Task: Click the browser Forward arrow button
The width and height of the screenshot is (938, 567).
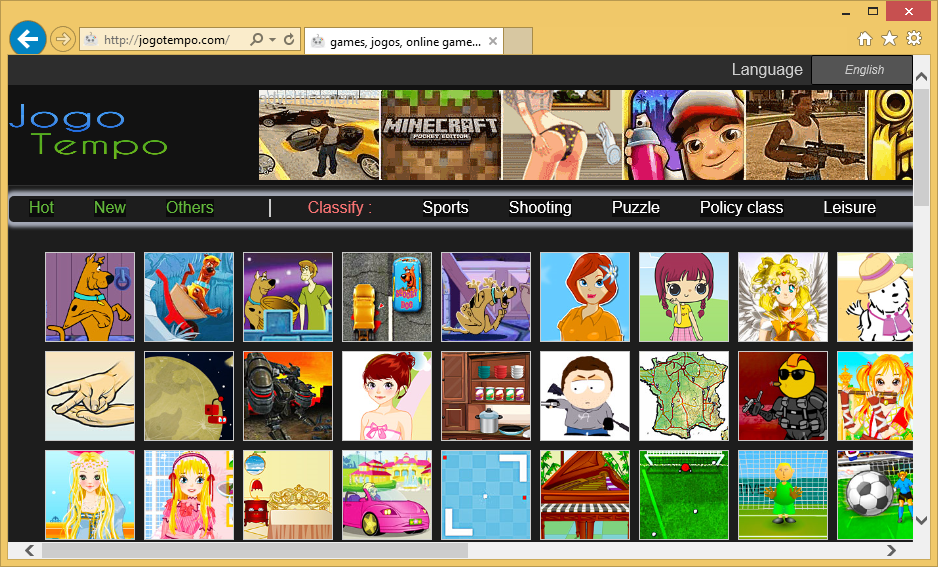Action: tap(62, 39)
